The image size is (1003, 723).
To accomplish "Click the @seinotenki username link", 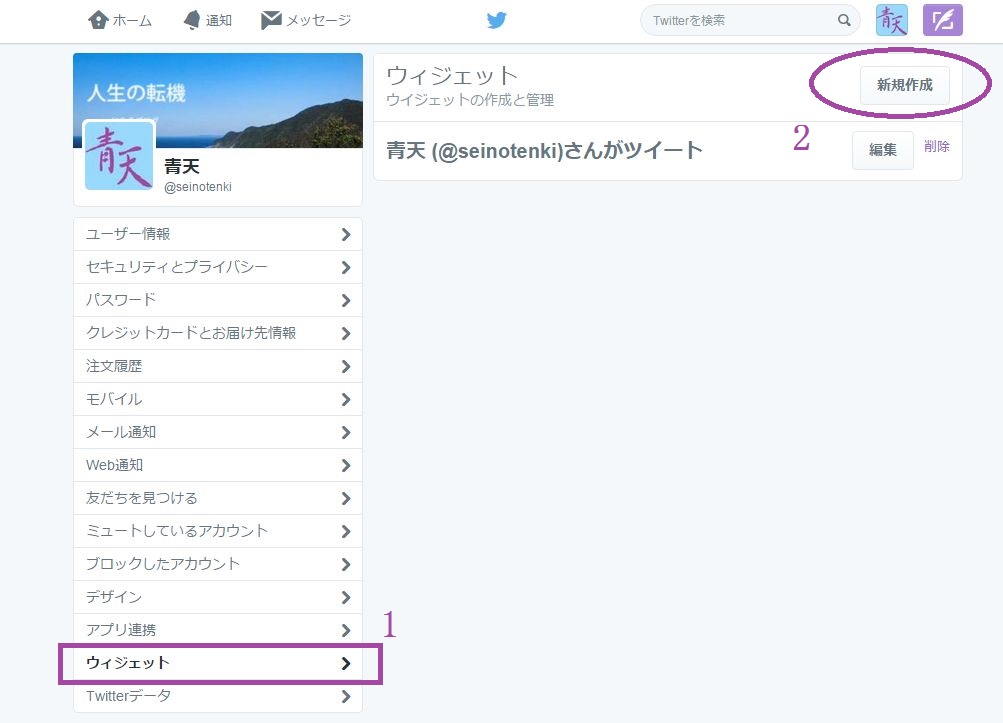I will pyautogui.click(x=198, y=187).
